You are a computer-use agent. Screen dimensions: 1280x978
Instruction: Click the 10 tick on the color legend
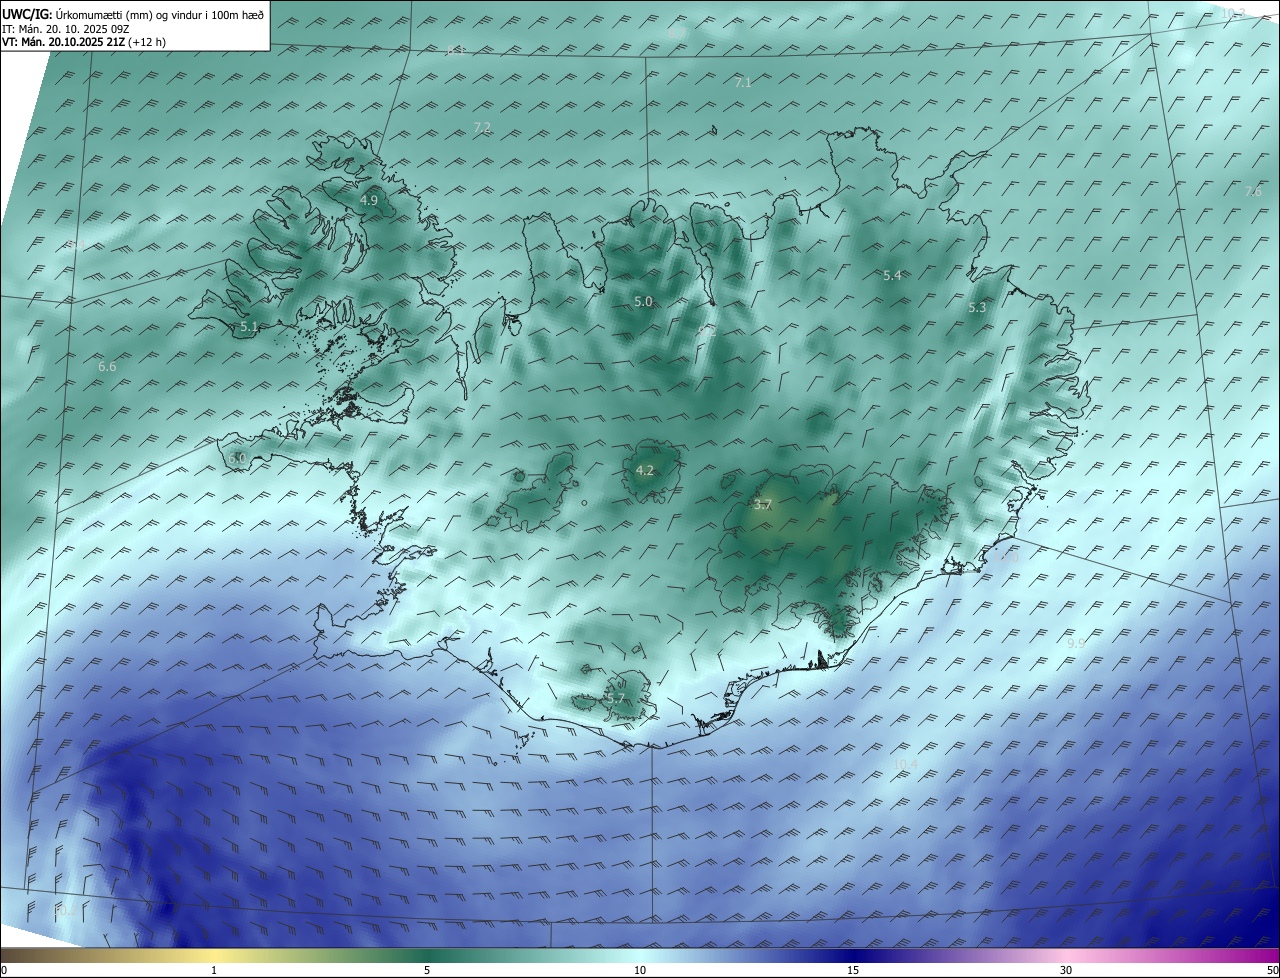pos(640,970)
